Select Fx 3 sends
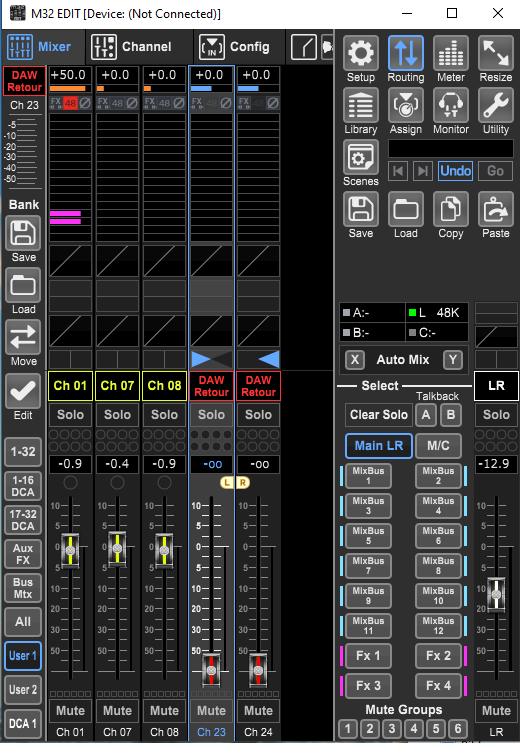 (x=368, y=686)
